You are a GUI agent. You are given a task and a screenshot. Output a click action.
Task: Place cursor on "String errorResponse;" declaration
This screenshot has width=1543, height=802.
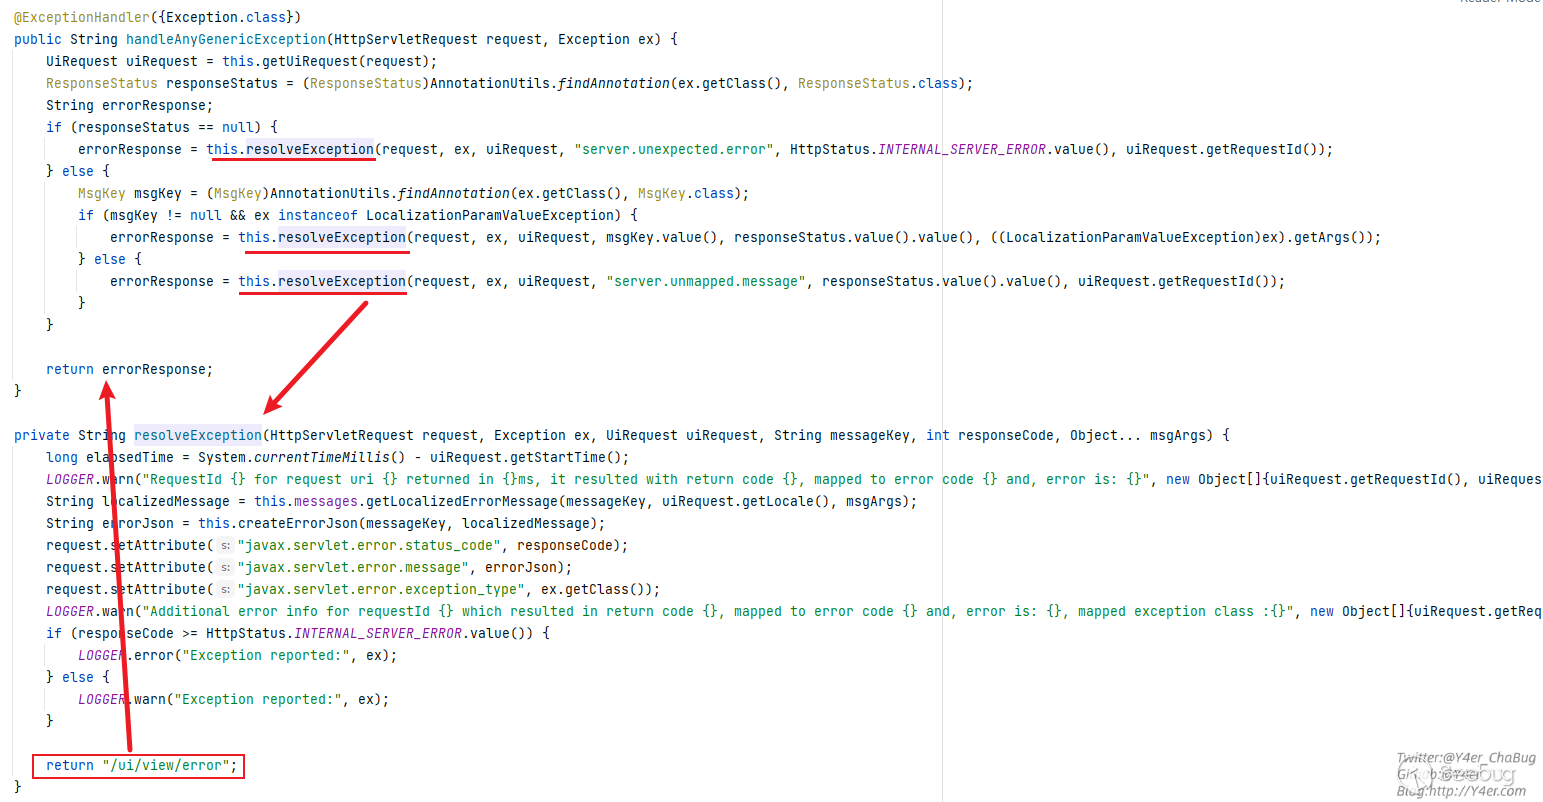click(130, 105)
